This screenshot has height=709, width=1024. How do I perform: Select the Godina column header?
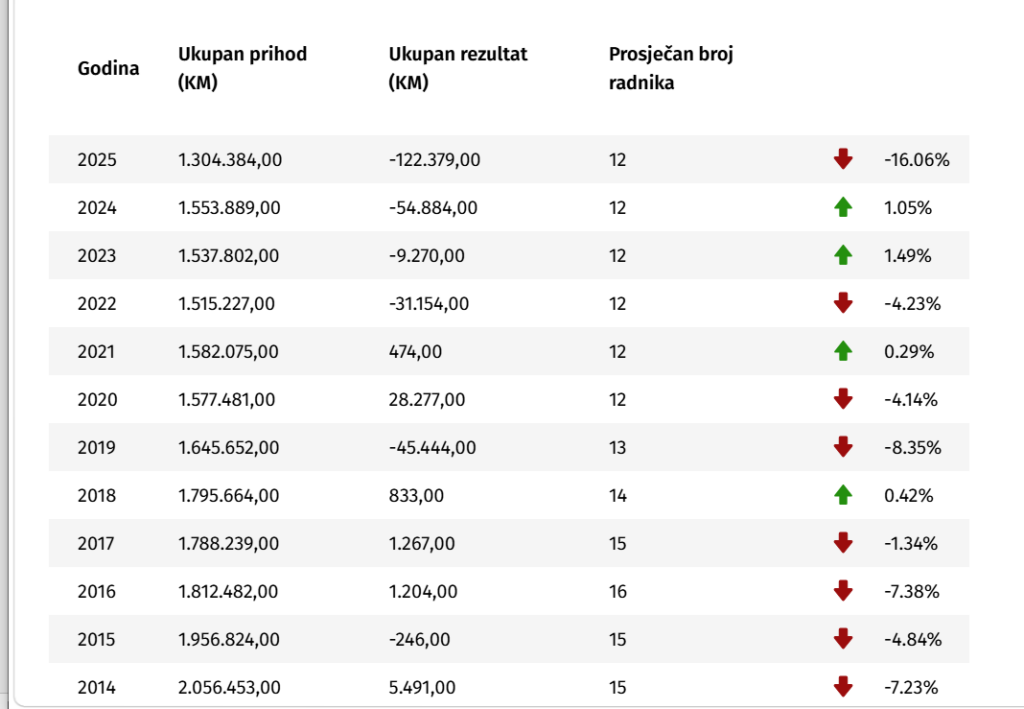point(108,68)
